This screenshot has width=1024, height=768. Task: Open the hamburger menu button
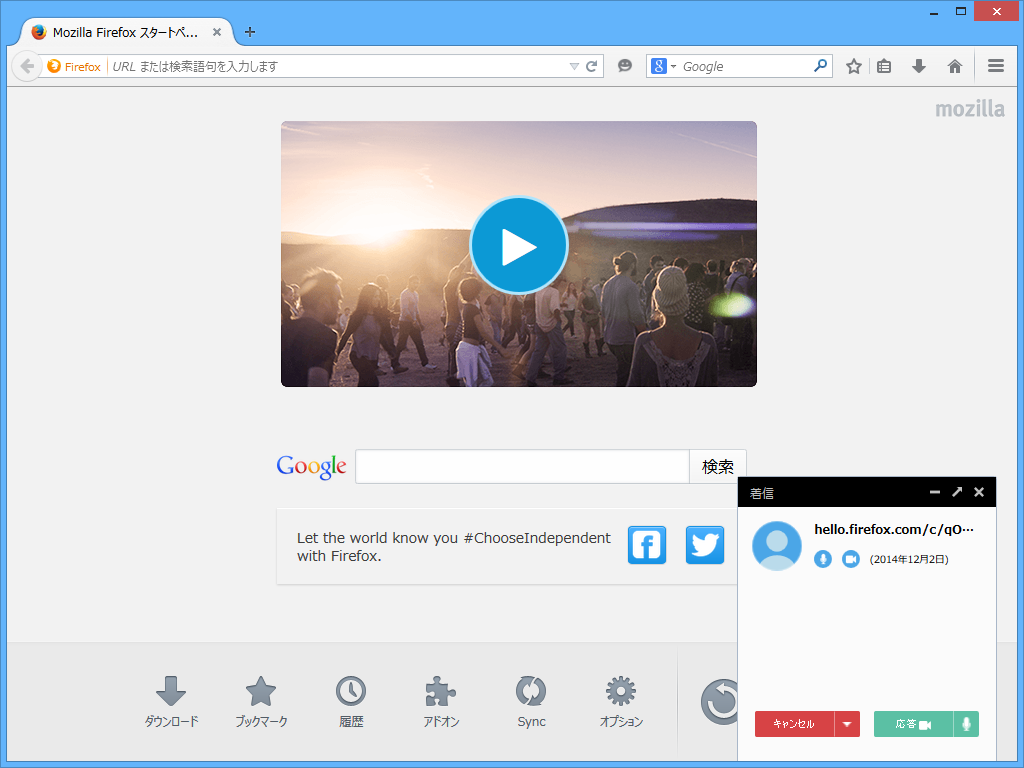[996, 66]
